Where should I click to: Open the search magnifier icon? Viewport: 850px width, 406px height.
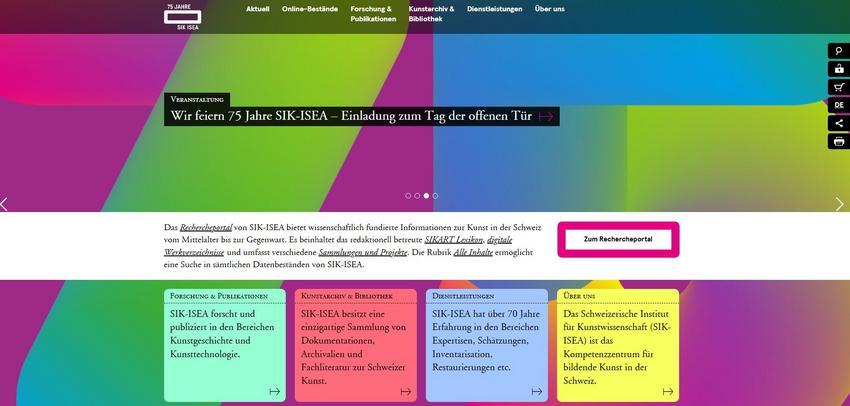coord(839,51)
